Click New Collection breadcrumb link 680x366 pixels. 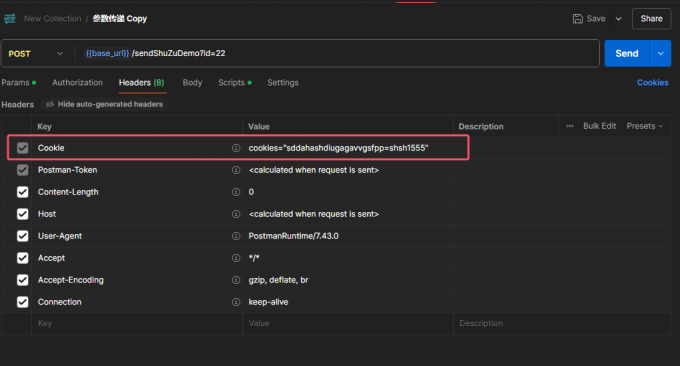point(52,19)
